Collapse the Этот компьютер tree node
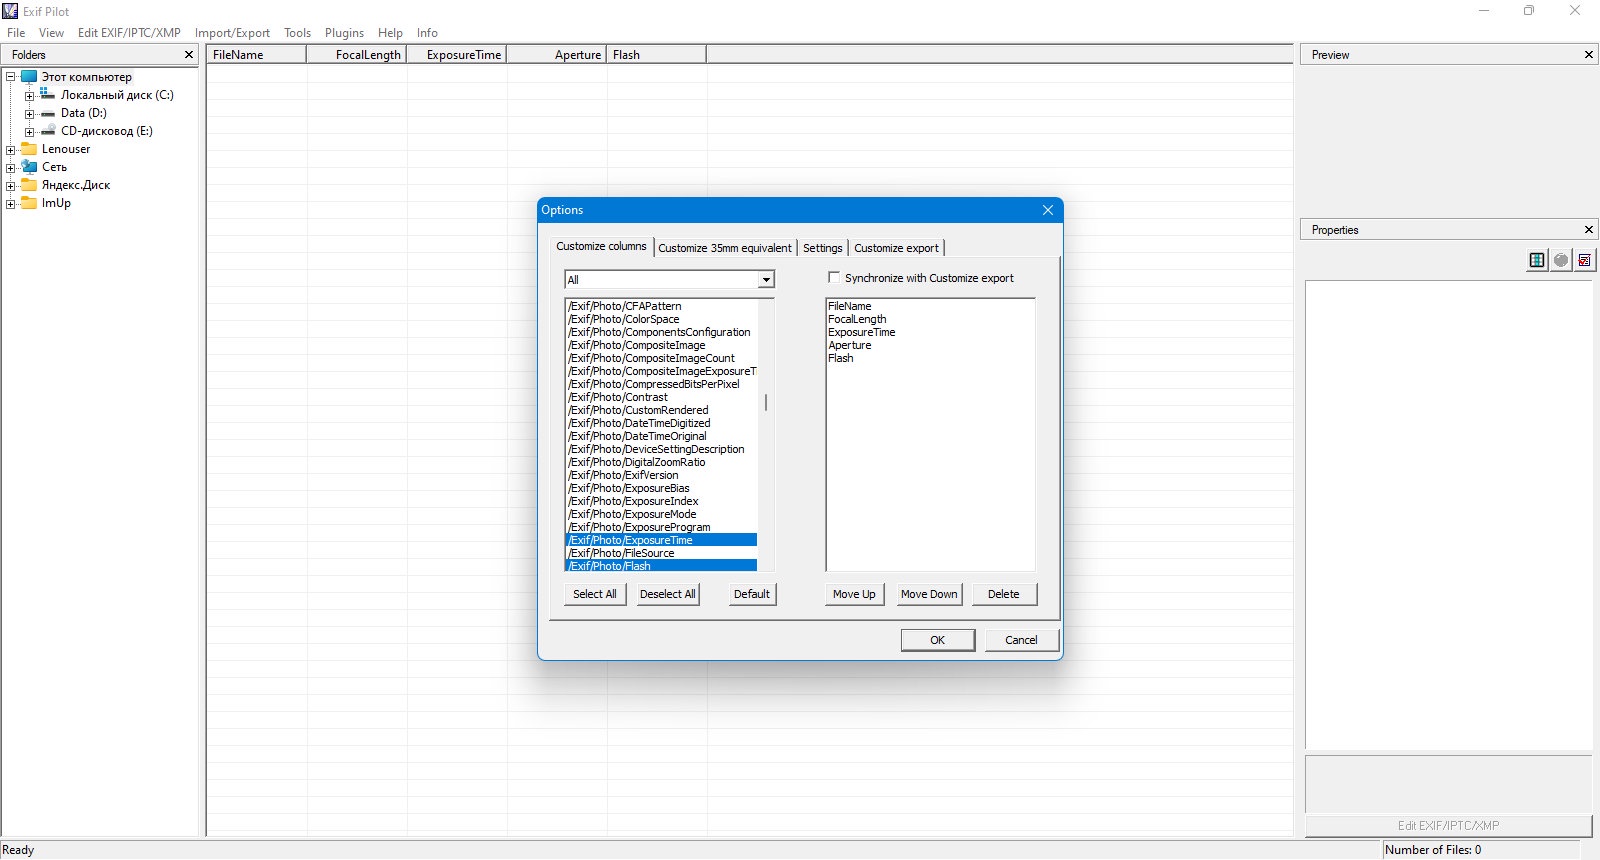Image resolution: width=1600 pixels, height=860 pixels. point(10,77)
